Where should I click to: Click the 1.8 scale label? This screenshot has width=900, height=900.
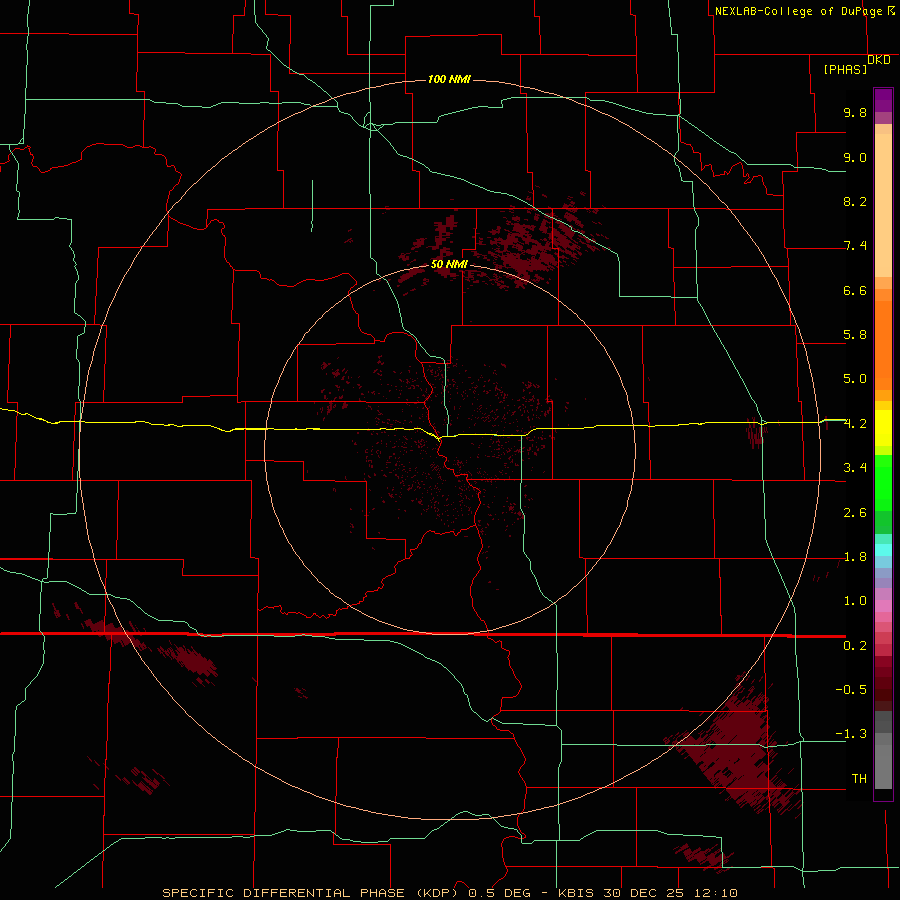coord(855,557)
